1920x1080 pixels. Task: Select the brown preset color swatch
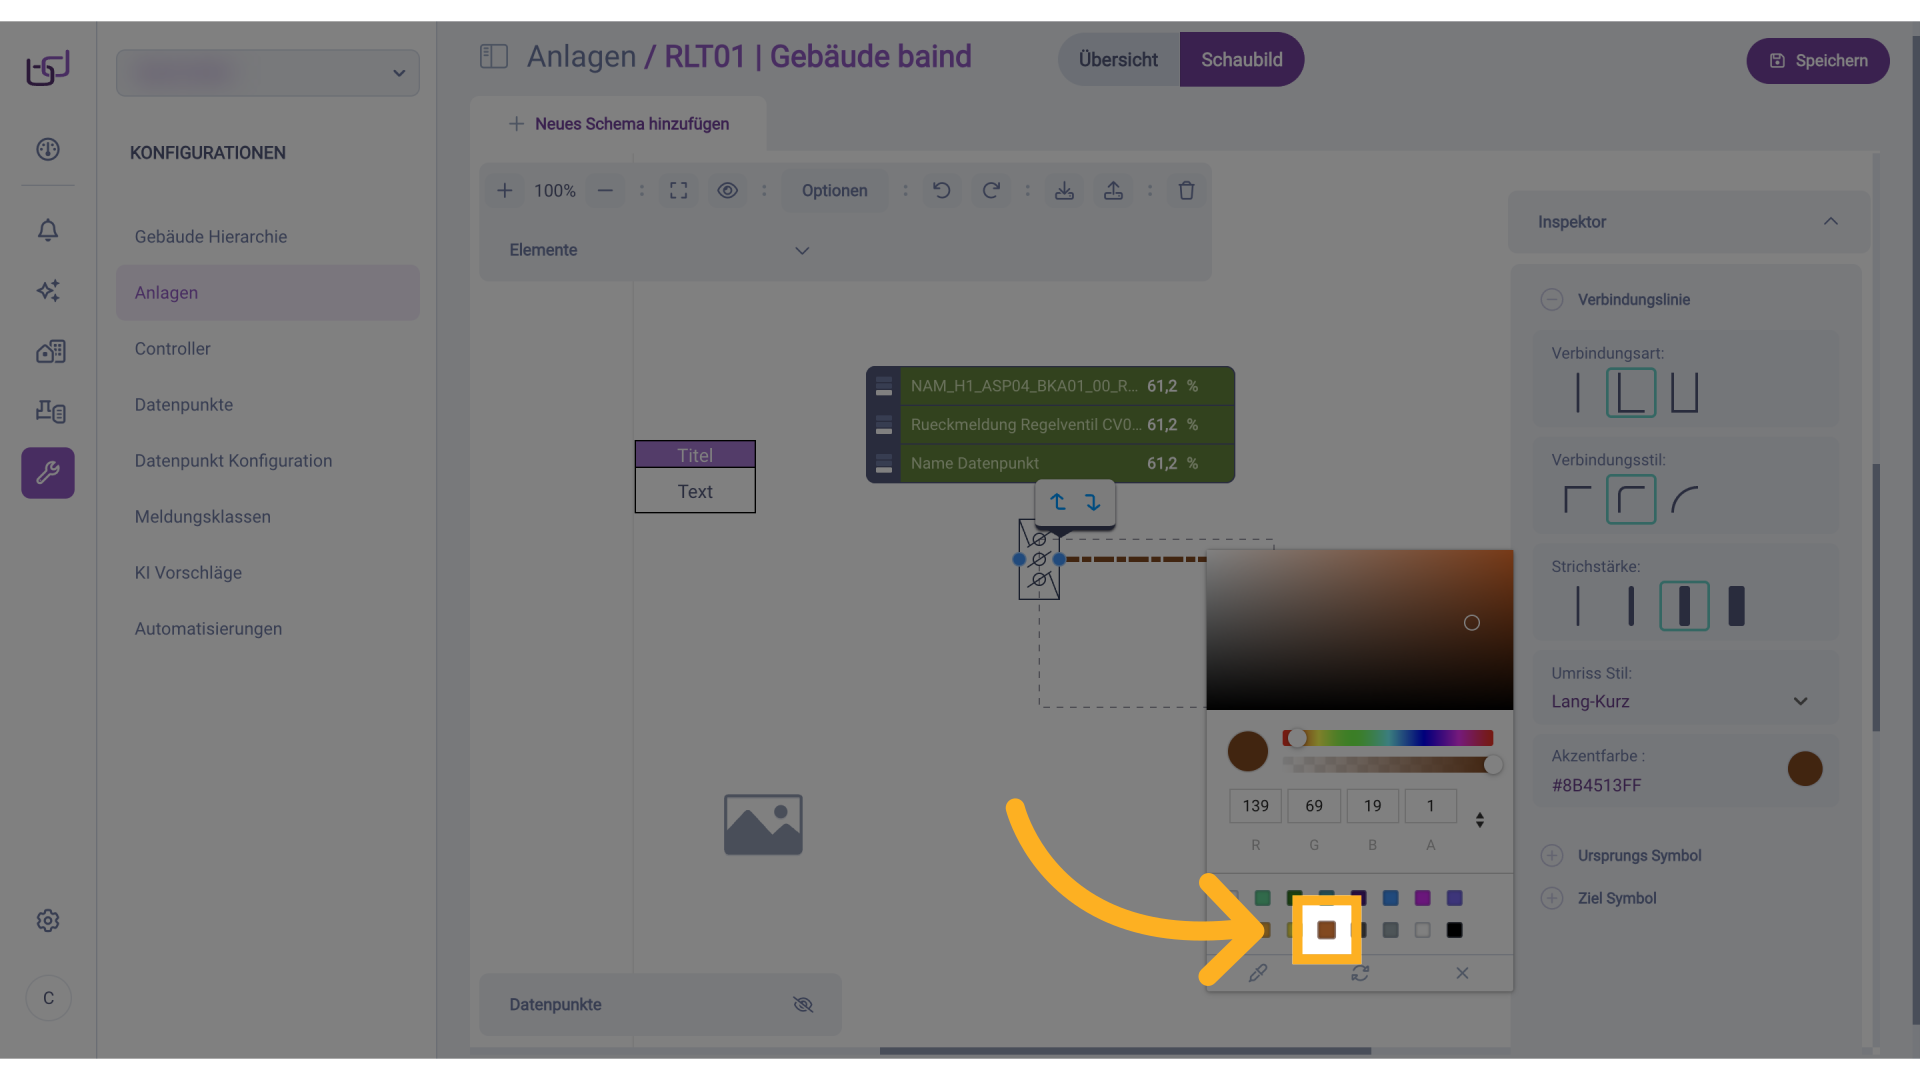(1326, 930)
